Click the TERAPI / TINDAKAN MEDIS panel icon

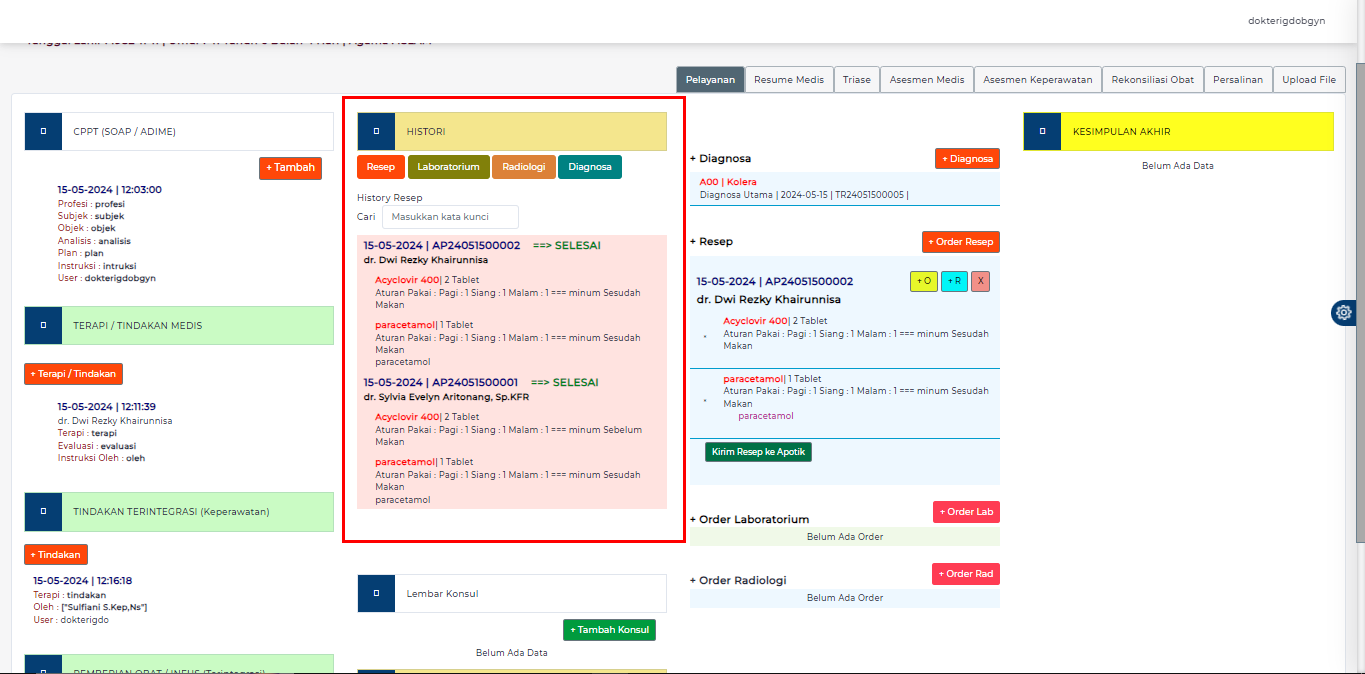[x=41, y=325]
